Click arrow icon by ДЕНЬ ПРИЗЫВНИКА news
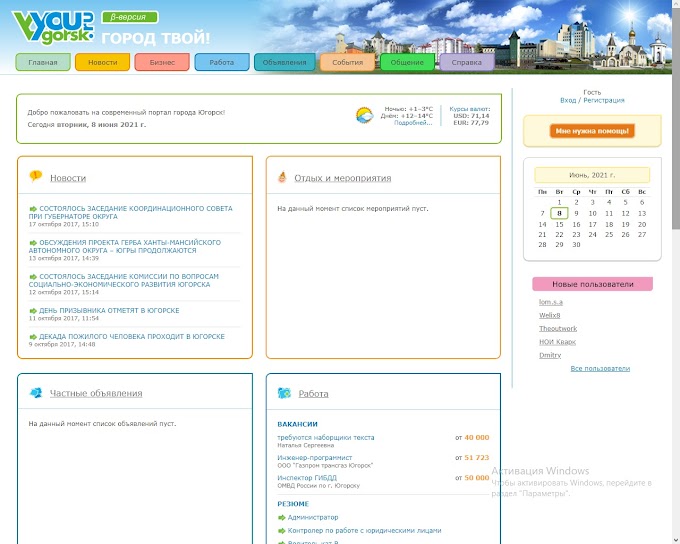680x544 pixels. [33, 311]
